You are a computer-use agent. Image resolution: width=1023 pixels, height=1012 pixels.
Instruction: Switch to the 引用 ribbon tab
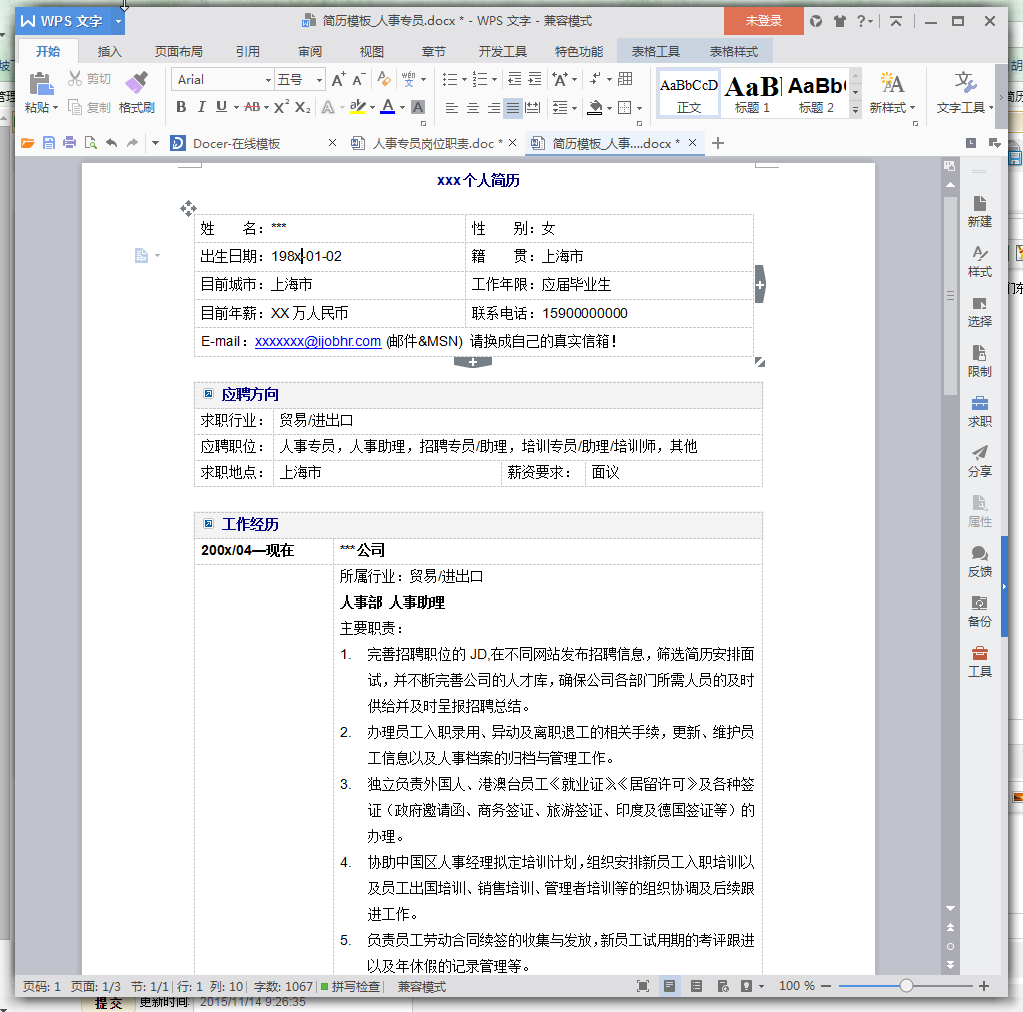248,52
